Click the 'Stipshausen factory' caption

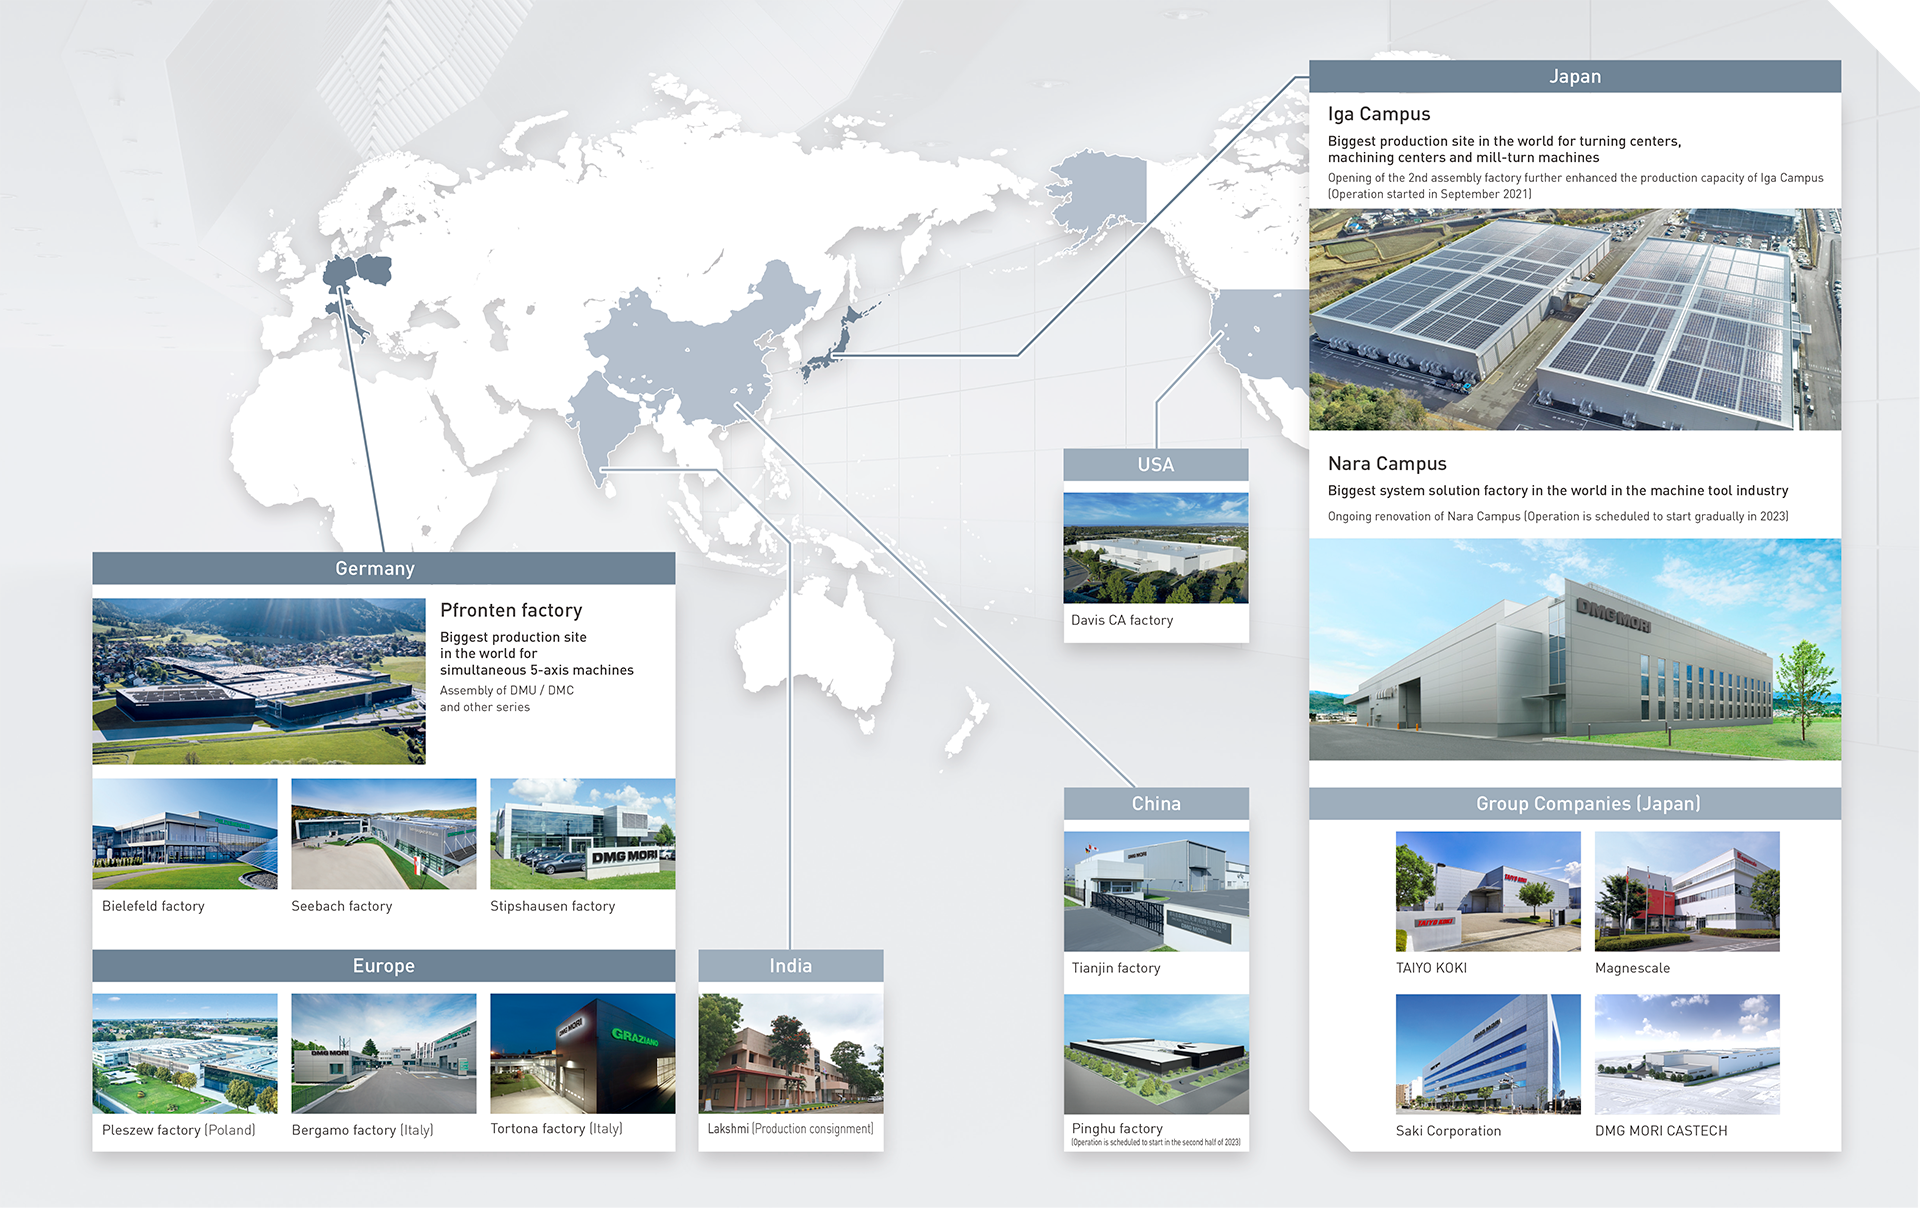(553, 906)
